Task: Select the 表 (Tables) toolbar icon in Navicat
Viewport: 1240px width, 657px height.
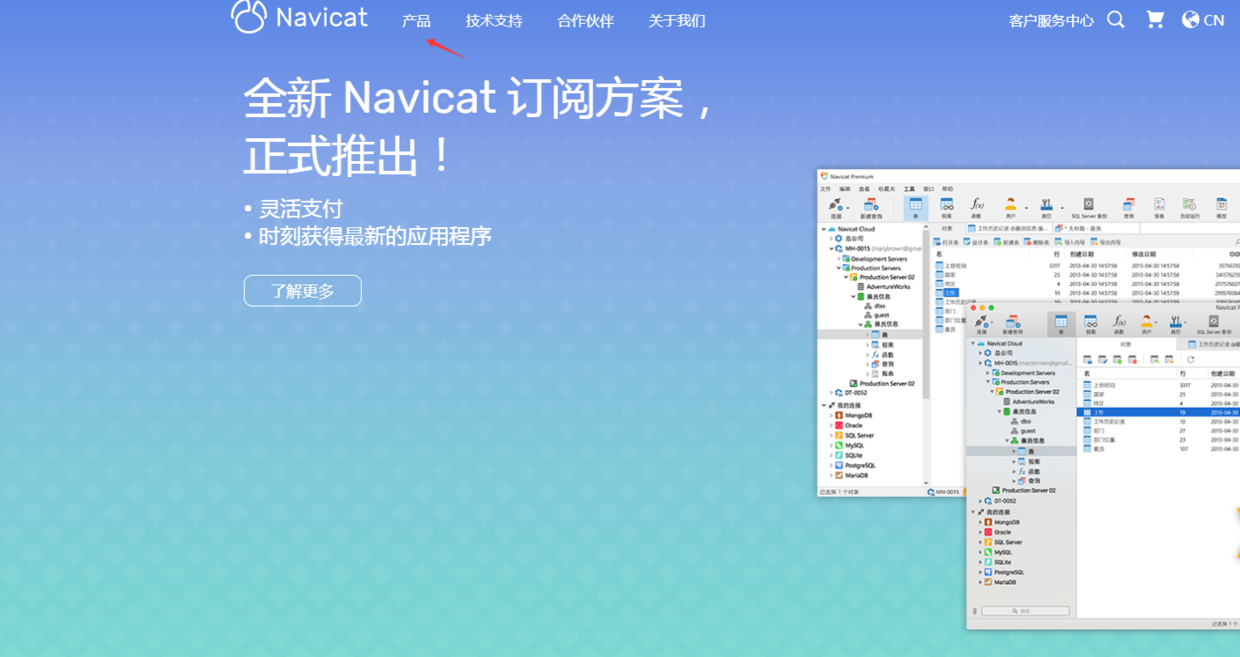Action: pyautogui.click(x=916, y=206)
